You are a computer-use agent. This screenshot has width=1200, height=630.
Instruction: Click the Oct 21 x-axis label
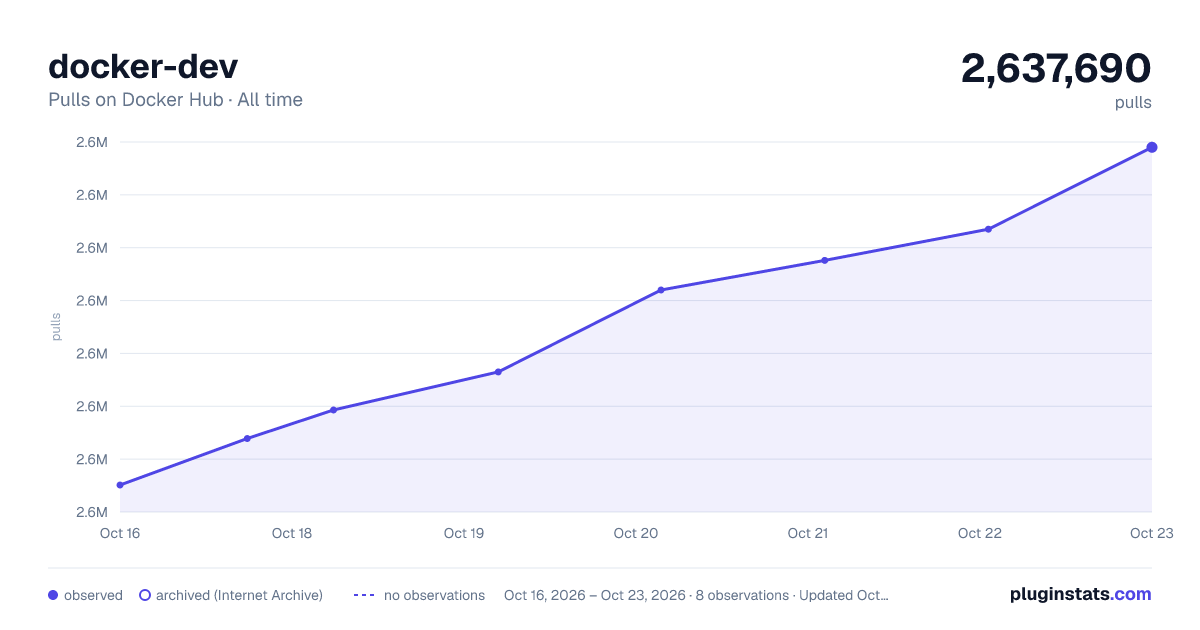coord(808,533)
